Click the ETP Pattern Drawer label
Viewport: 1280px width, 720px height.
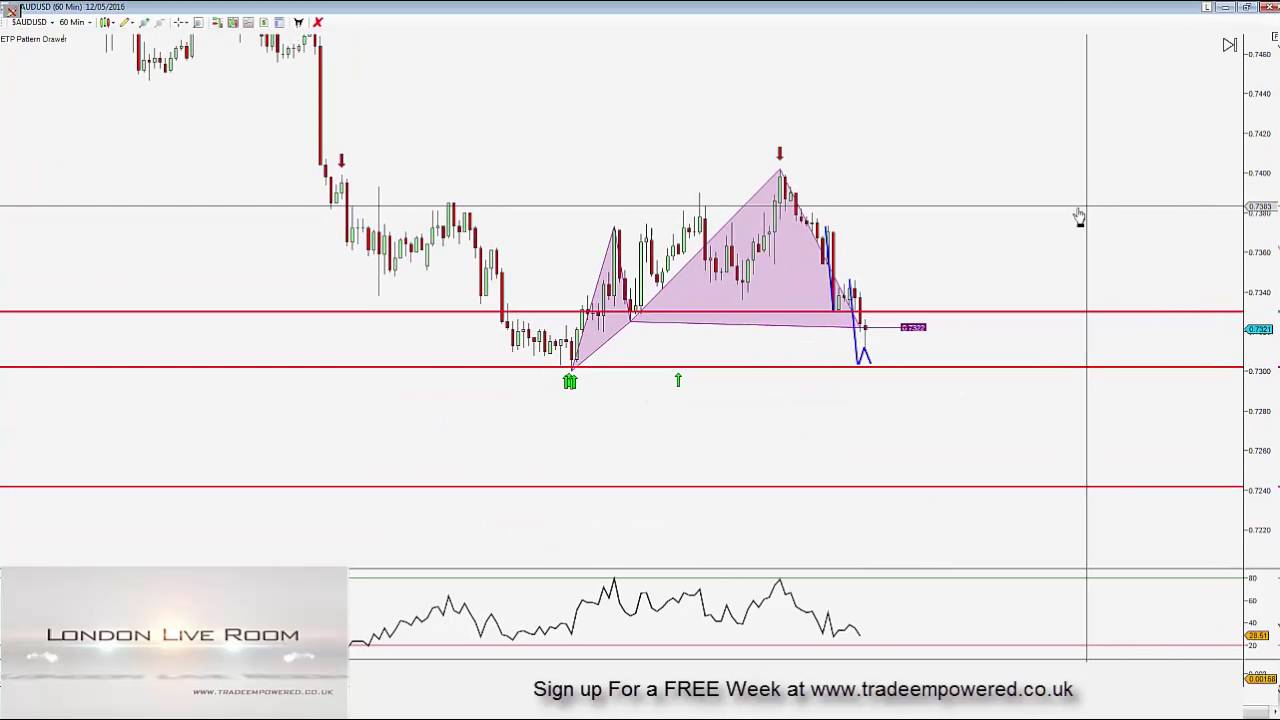pyautogui.click(x=34, y=39)
